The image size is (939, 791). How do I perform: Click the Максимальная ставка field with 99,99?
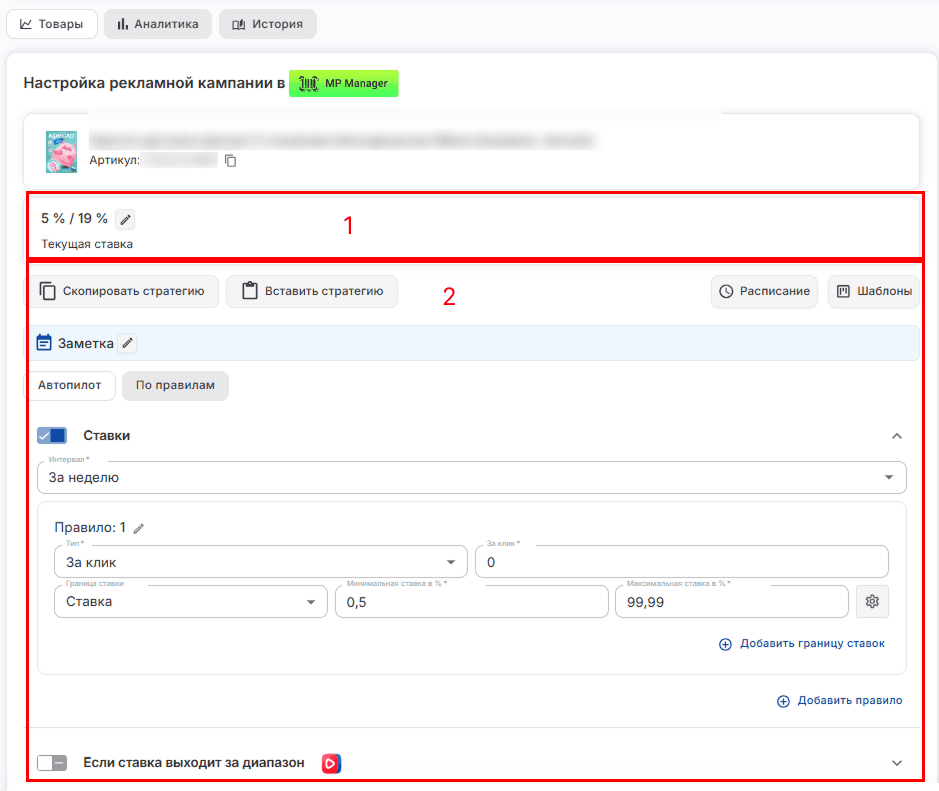(732, 601)
